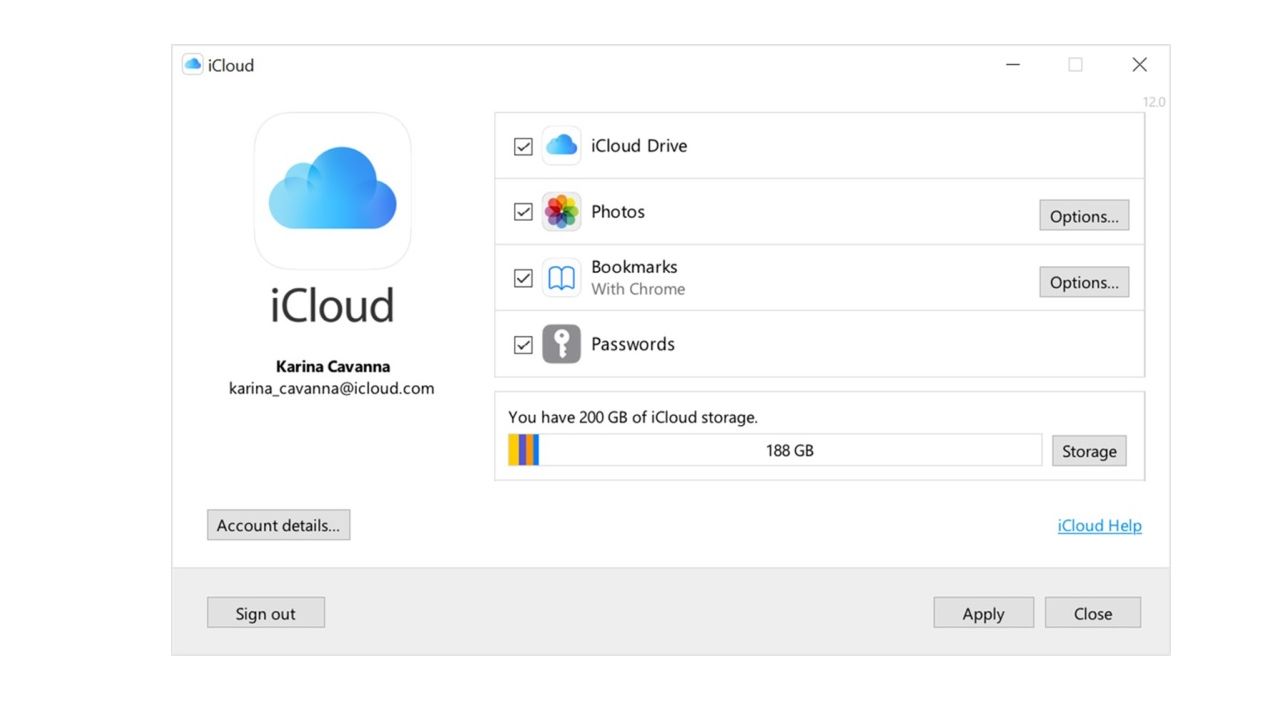Click the large iCloud logo above the account name
This screenshot has width=1287, height=716.
[x=333, y=190]
